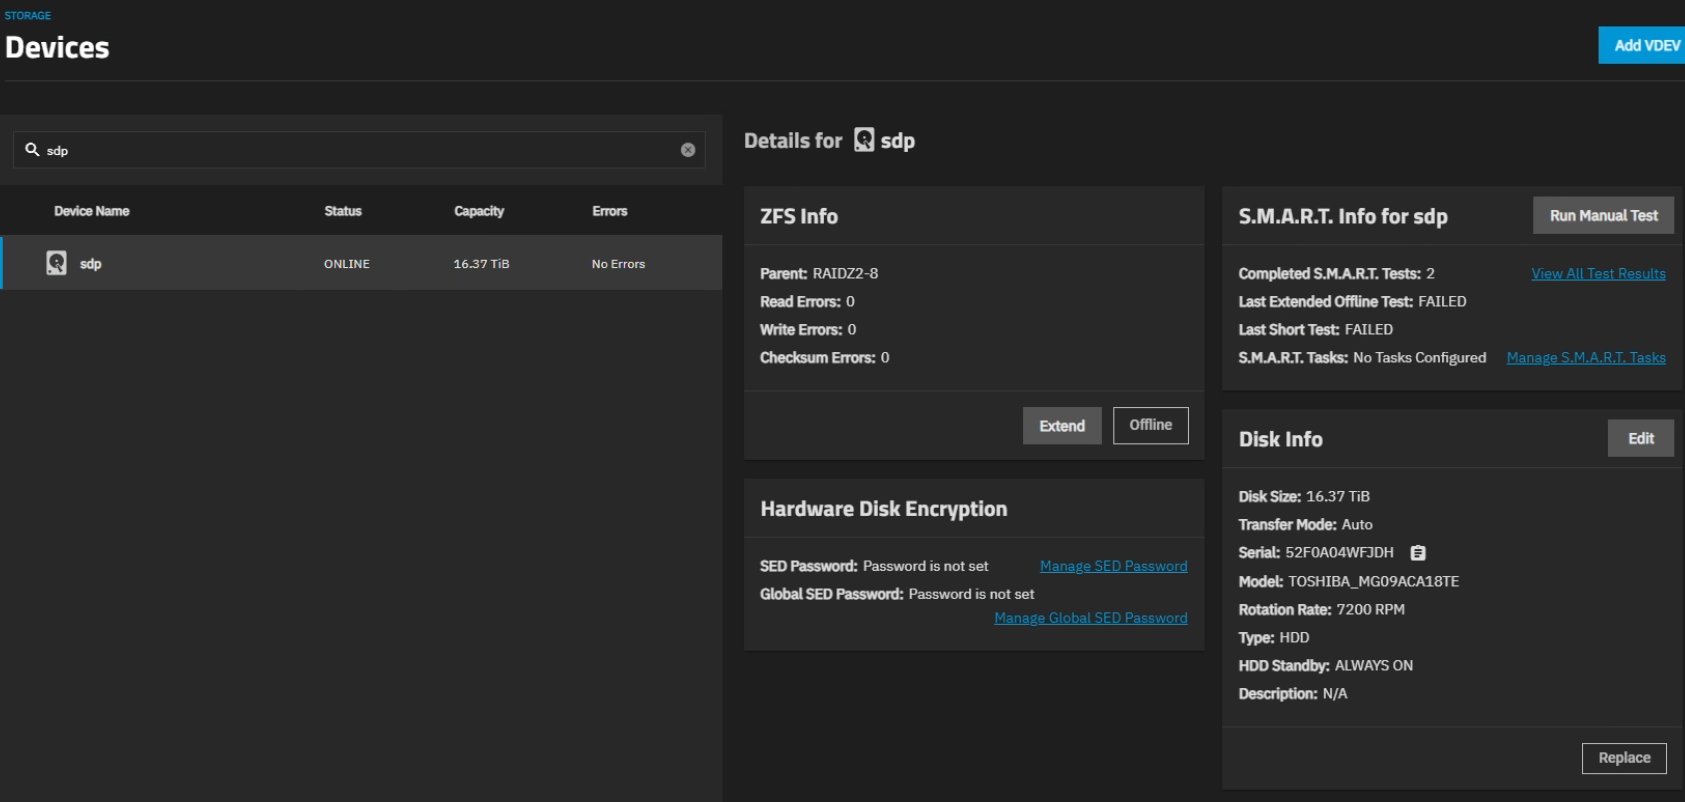Click the Status column header

[x=343, y=211]
